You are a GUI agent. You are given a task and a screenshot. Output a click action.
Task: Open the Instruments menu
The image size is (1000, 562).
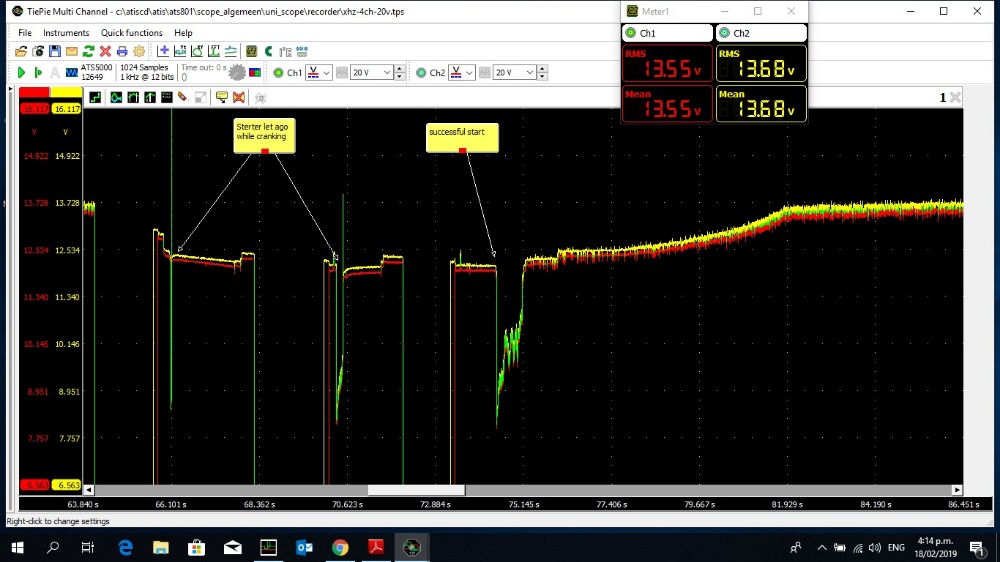[66, 33]
